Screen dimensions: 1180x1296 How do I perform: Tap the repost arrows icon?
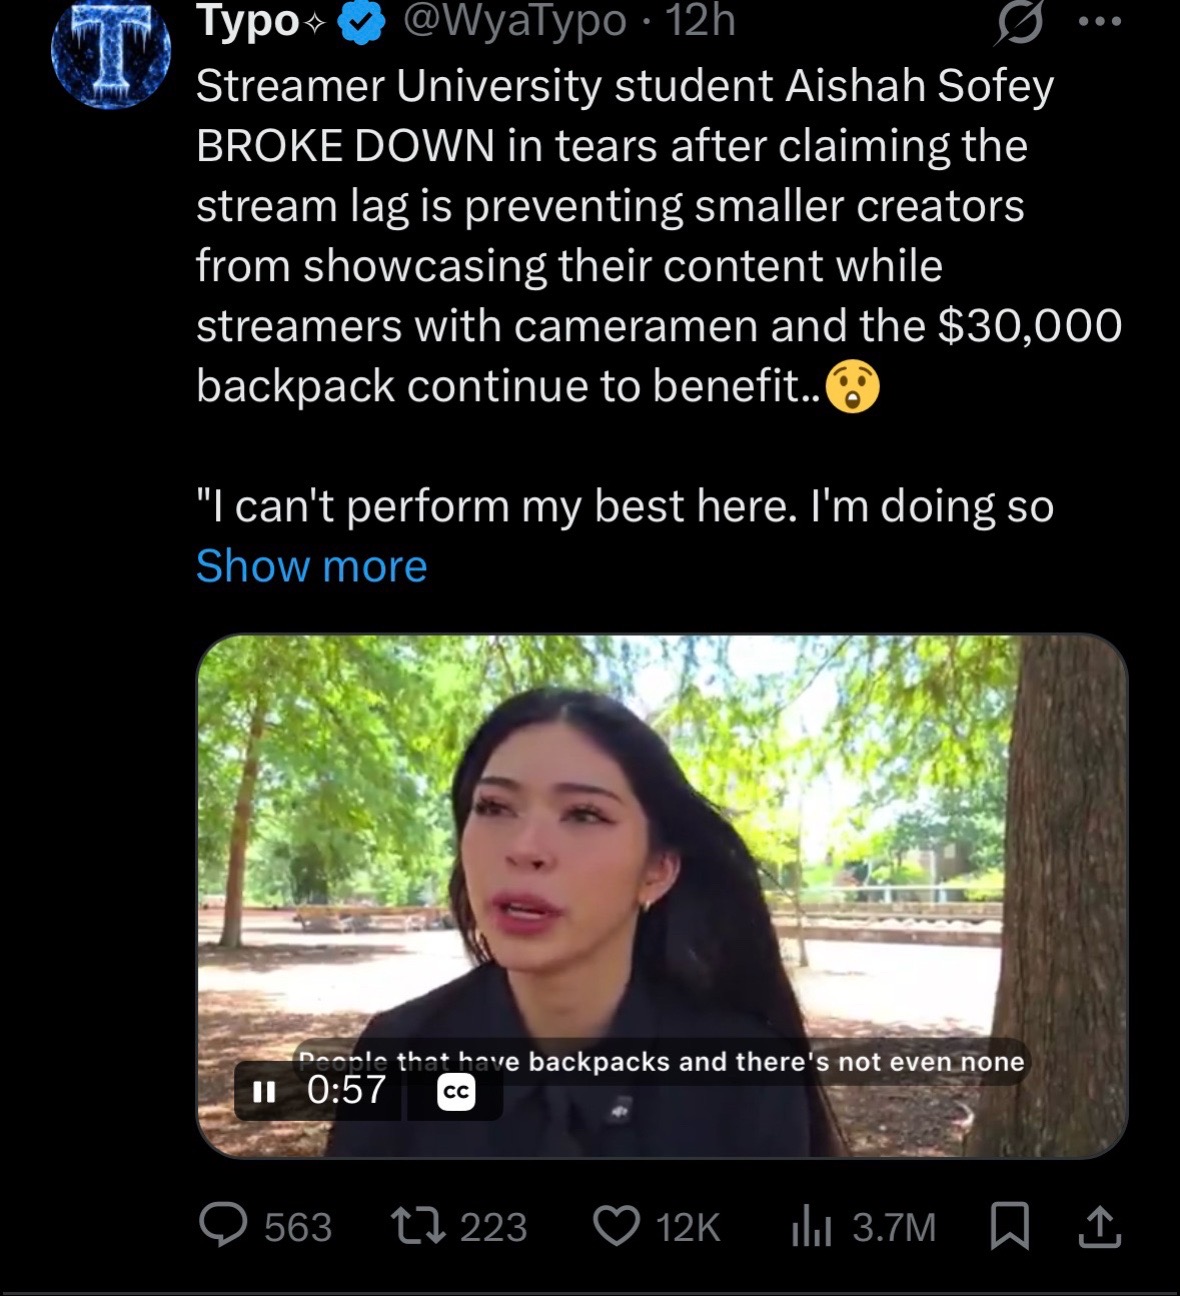pos(418,1226)
